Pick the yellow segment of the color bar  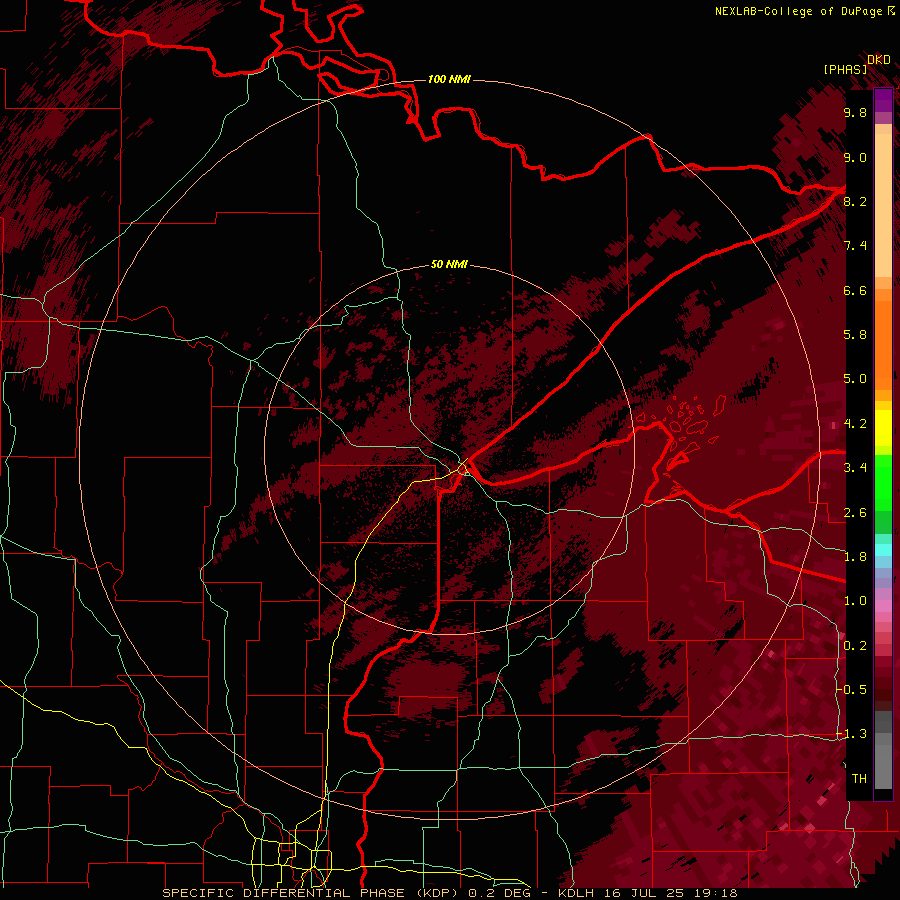point(883,428)
